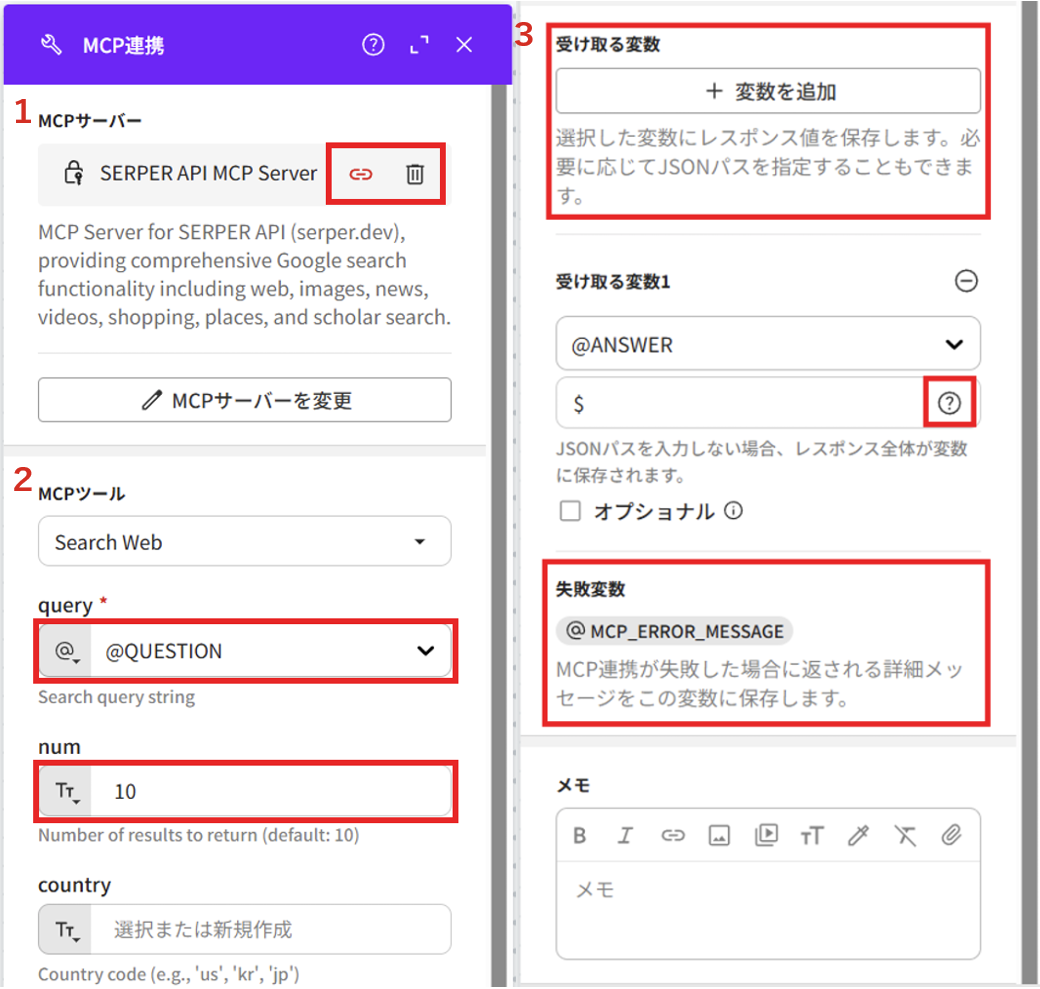Click the link icon beside SERPER API MCP Server
The width and height of the screenshot is (1040, 989).
coord(360,174)
